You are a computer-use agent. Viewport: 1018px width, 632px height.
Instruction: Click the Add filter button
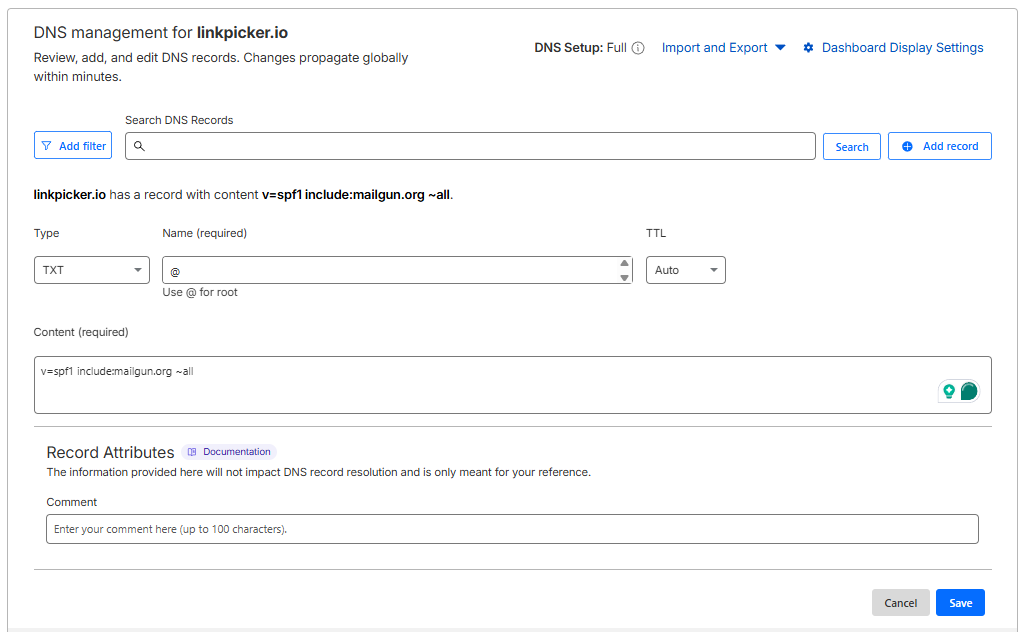(73, 145)
